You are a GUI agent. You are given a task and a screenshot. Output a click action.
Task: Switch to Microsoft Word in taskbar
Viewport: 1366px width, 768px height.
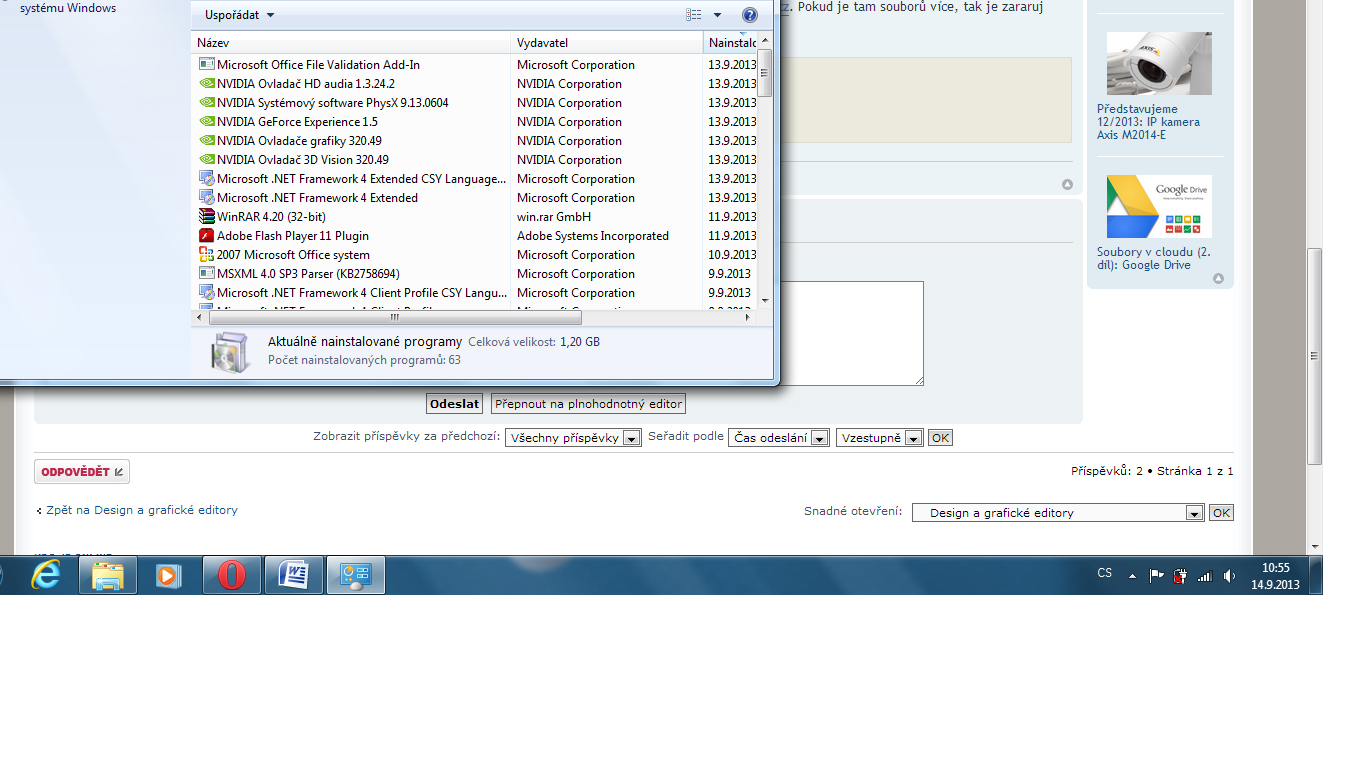point(294,576)
